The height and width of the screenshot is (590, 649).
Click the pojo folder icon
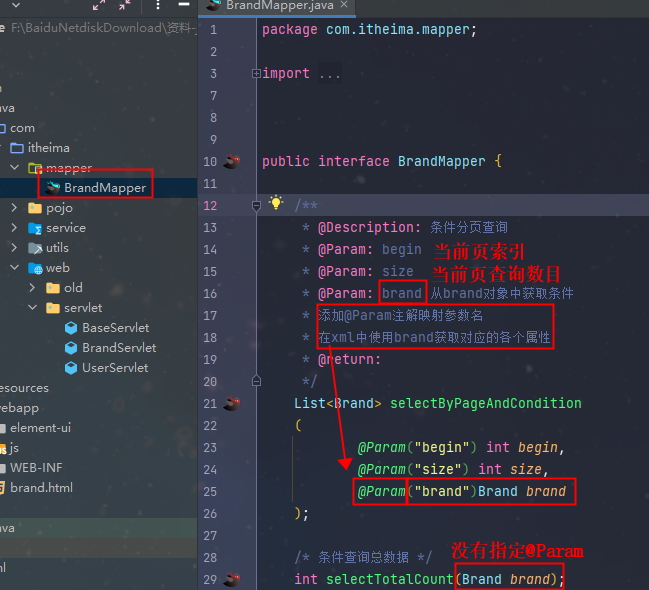35,208
